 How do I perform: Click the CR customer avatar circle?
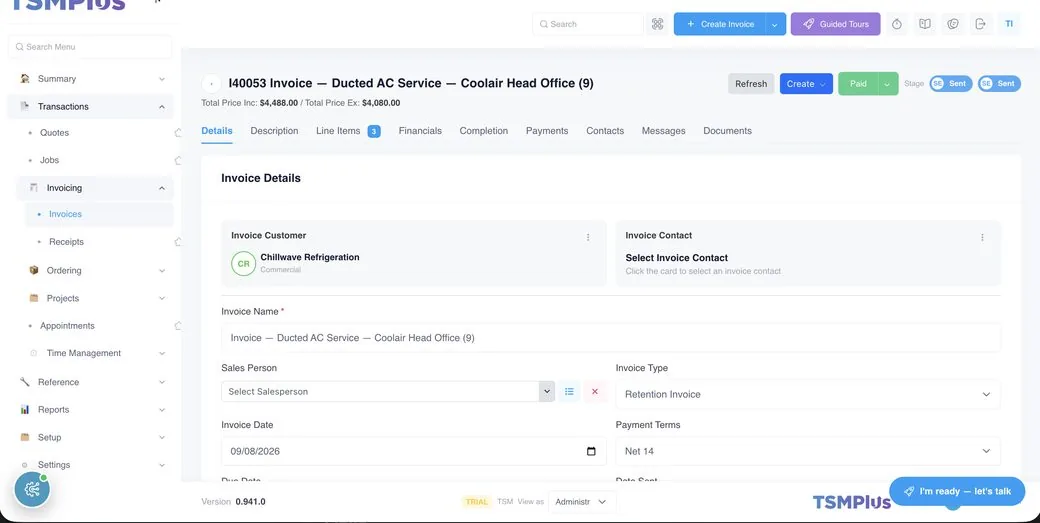coord(243,263)
